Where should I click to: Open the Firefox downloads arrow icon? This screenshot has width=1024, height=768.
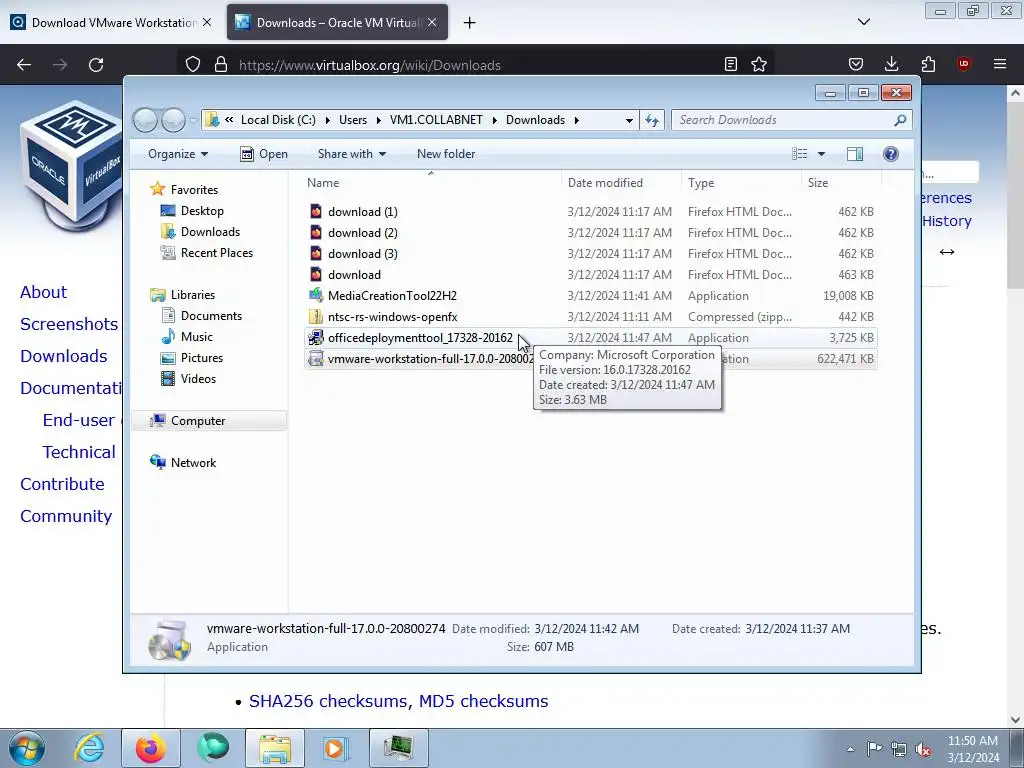click(891, 64)
